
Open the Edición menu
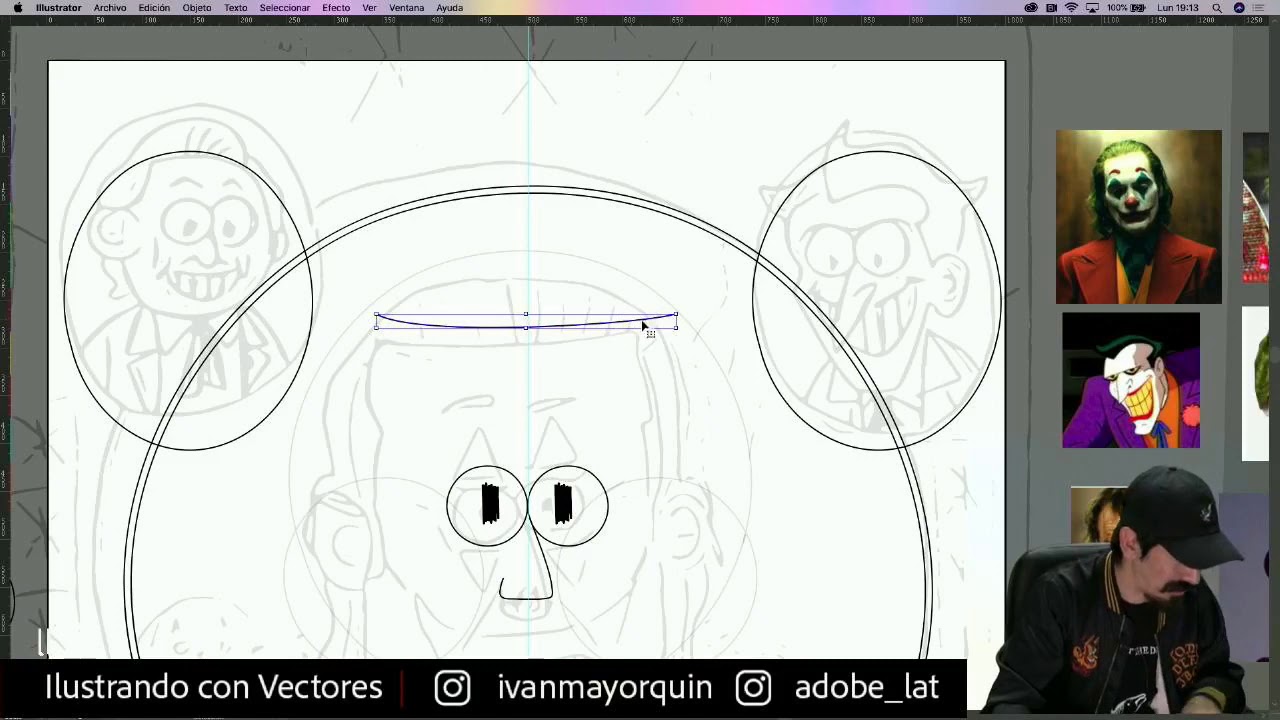(x=154, y=7)
